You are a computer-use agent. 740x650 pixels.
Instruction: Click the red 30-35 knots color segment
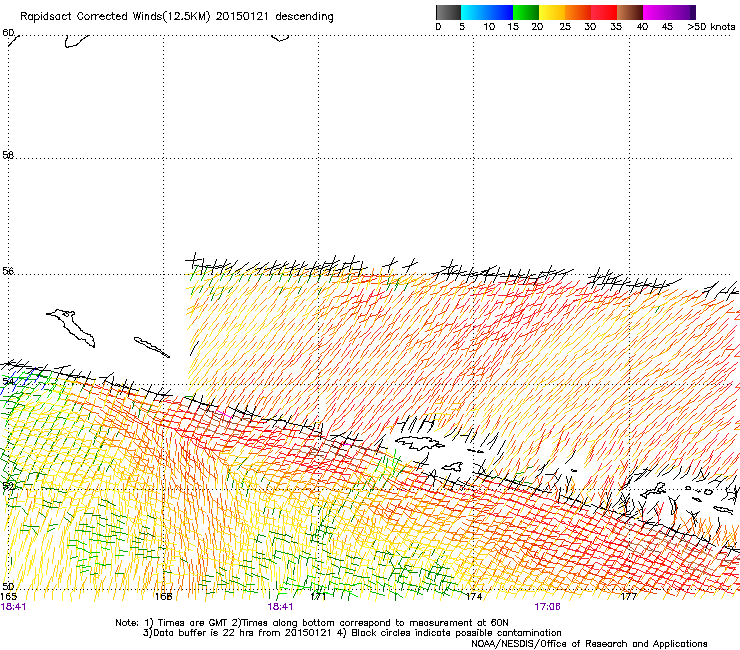(604, 12)
